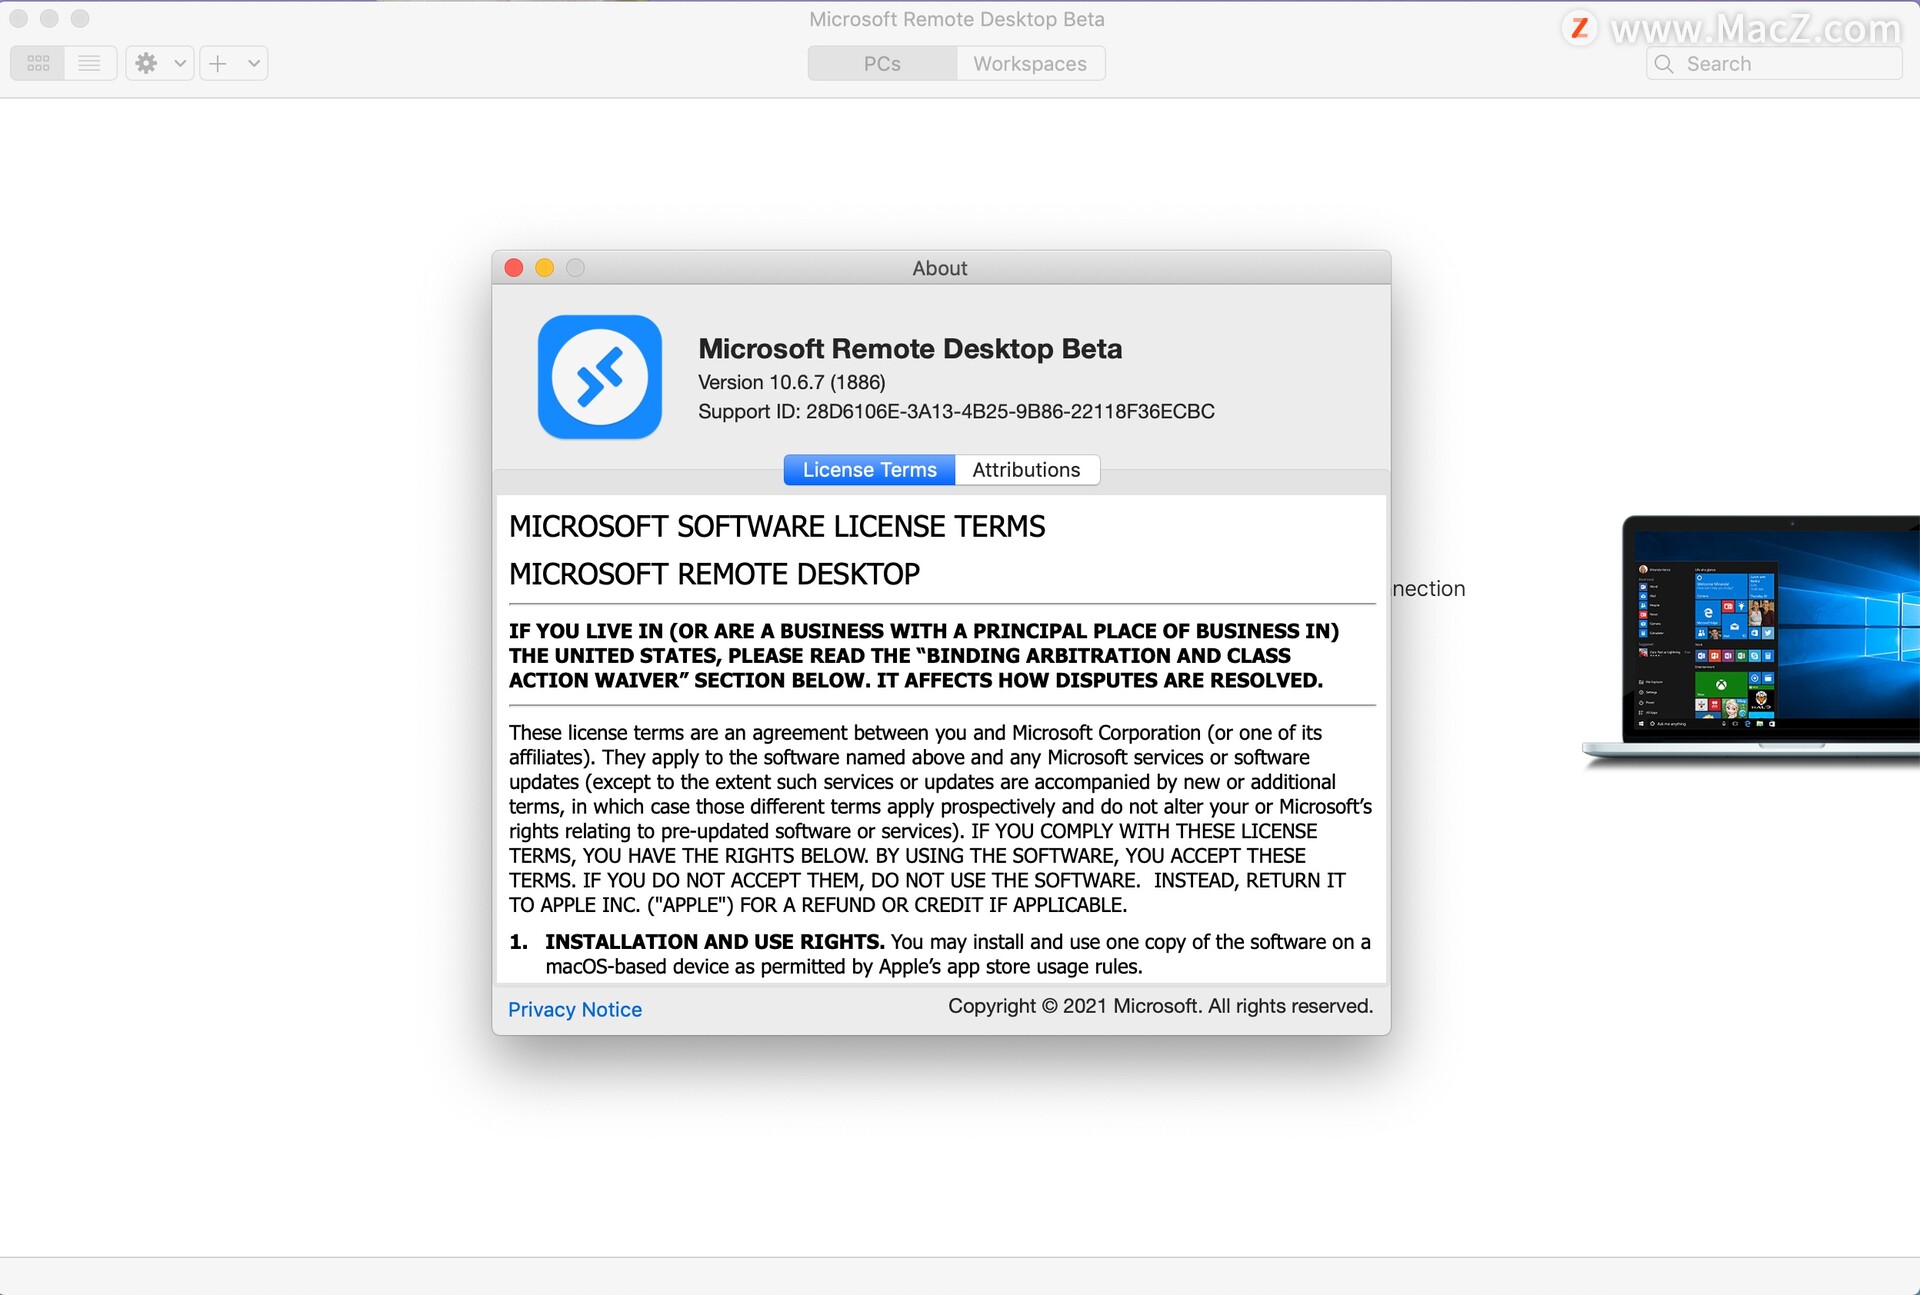The height and width of the screenshot is (1295, 1920).
Task: Click the Microsoft Remote Desktop Beta app name
Action: 910,348
